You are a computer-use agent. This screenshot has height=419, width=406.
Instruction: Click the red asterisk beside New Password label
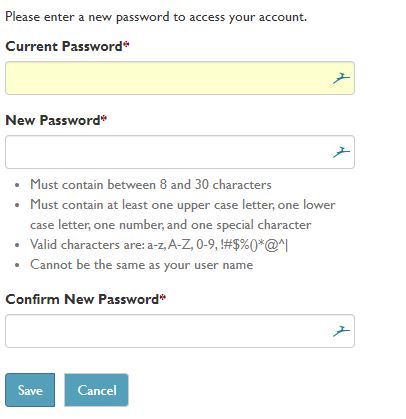point(104,118)
